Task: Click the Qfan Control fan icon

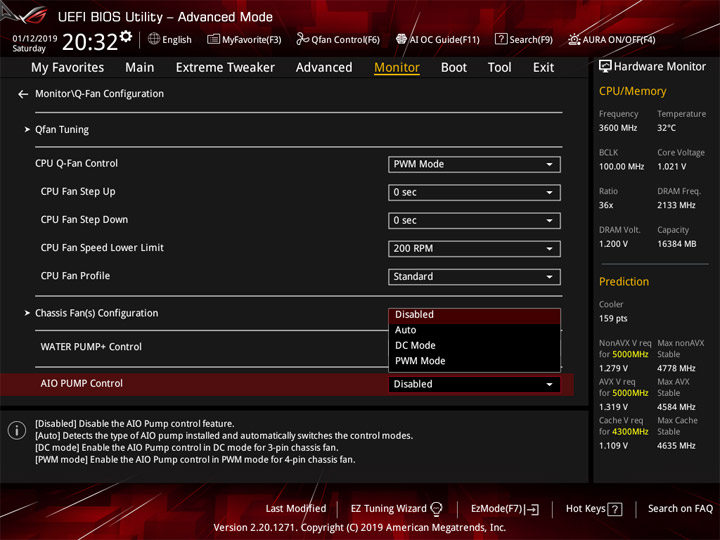Action: pos(302,39)
